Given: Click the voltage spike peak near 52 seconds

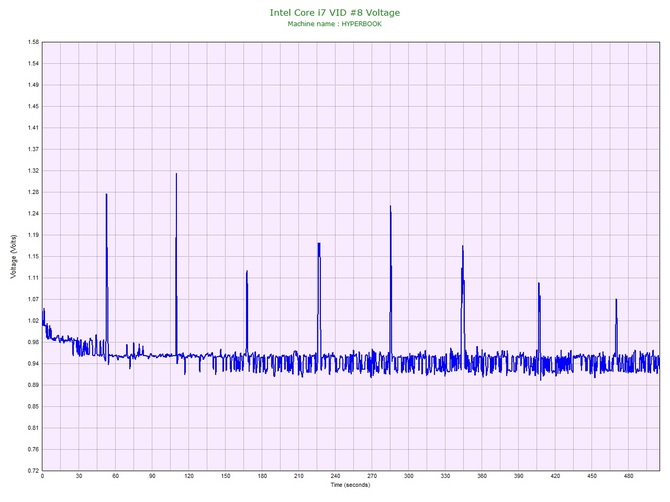Looking at the screenshot, I should tap(106, 195).
